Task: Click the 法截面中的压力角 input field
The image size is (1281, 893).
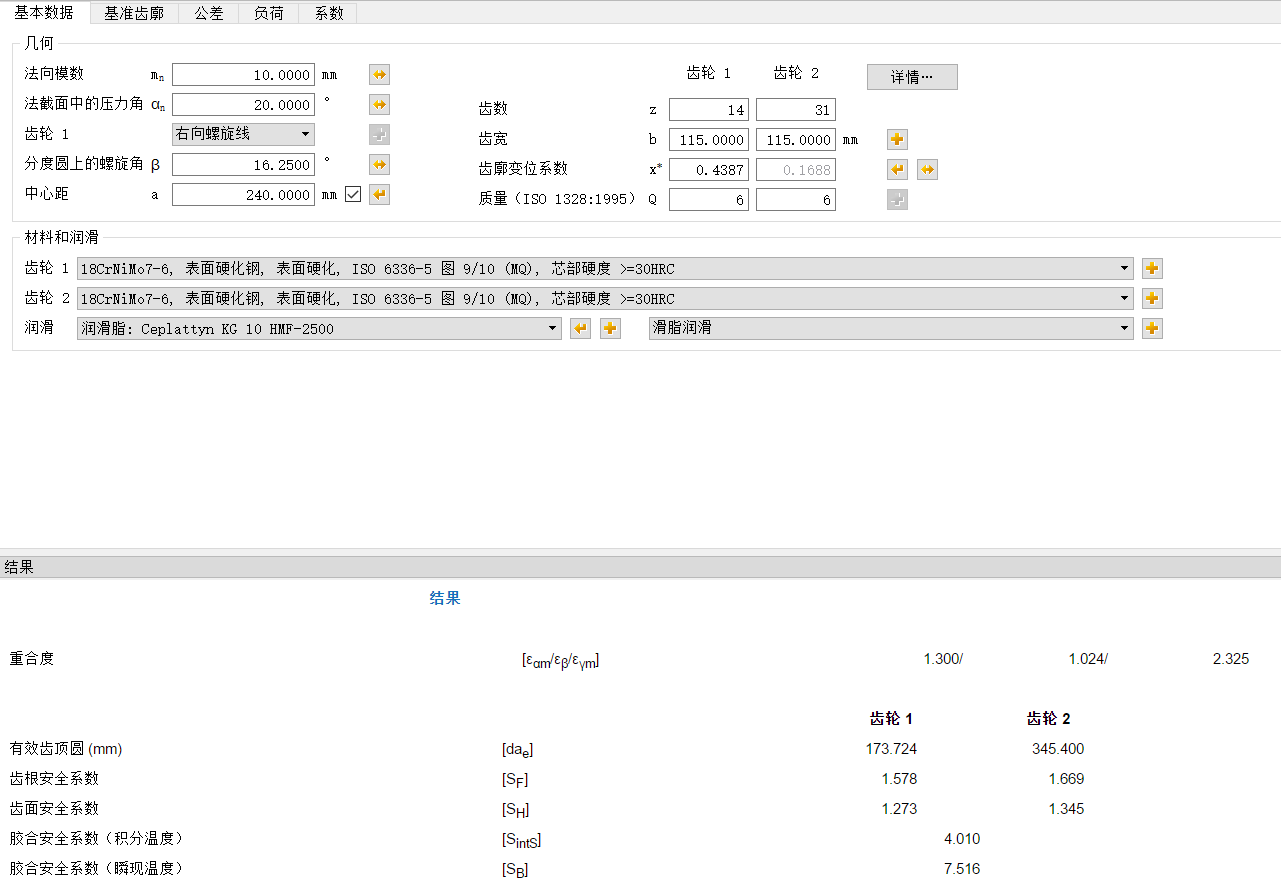Action: (243, 105)
